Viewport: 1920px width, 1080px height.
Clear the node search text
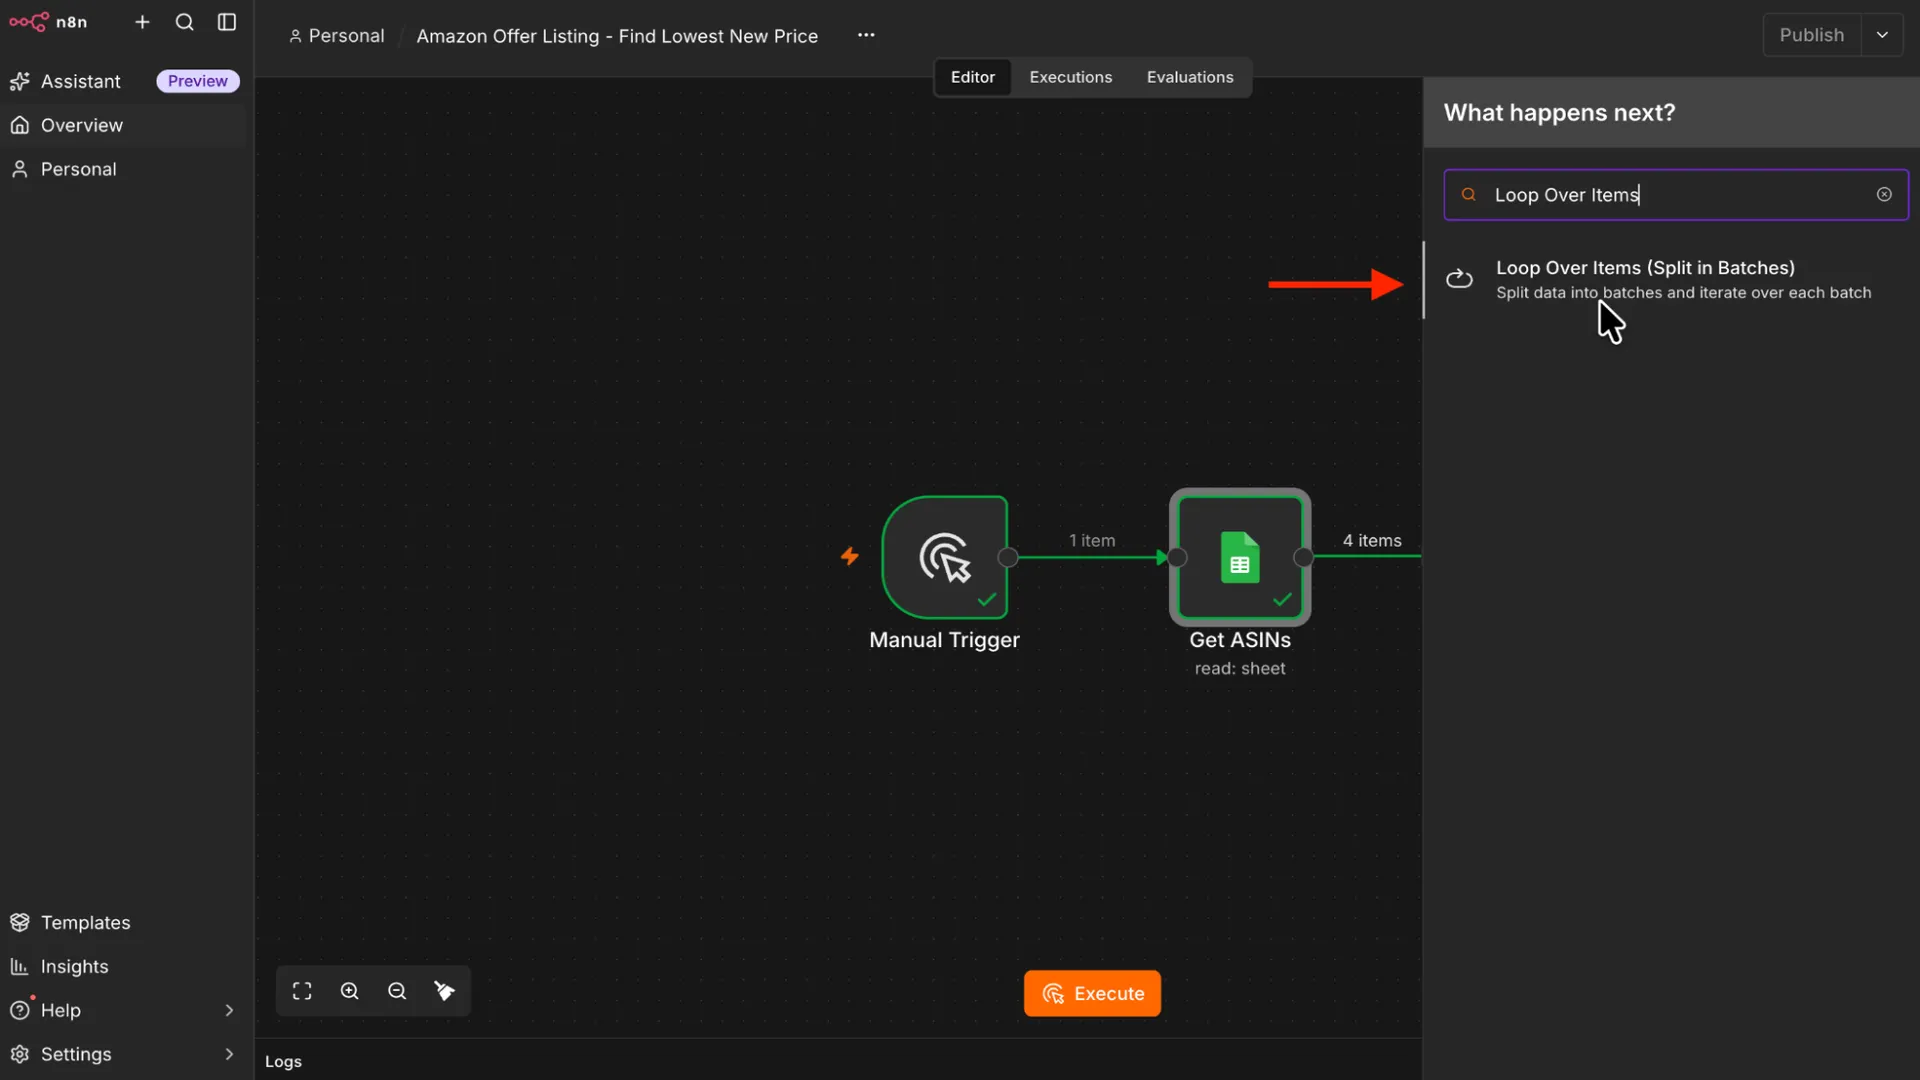click(x=1884, y=195)
